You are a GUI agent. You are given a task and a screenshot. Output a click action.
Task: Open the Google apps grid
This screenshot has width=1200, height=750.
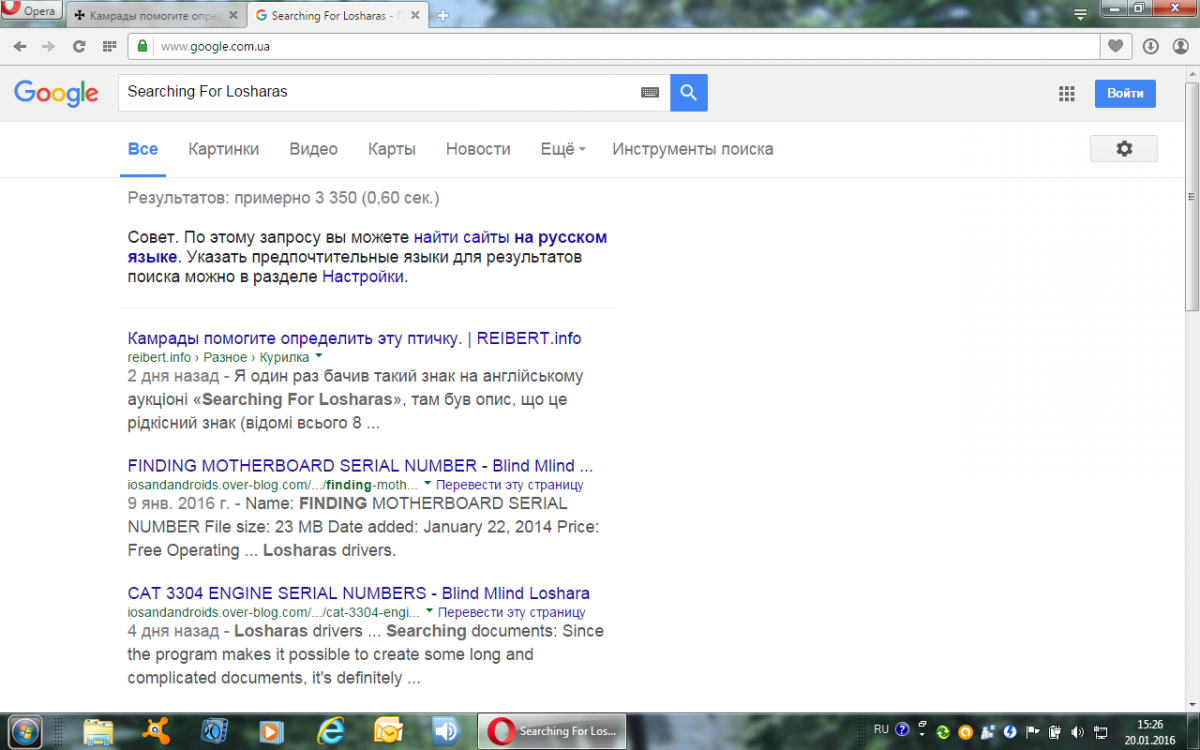pos(1067,93)
